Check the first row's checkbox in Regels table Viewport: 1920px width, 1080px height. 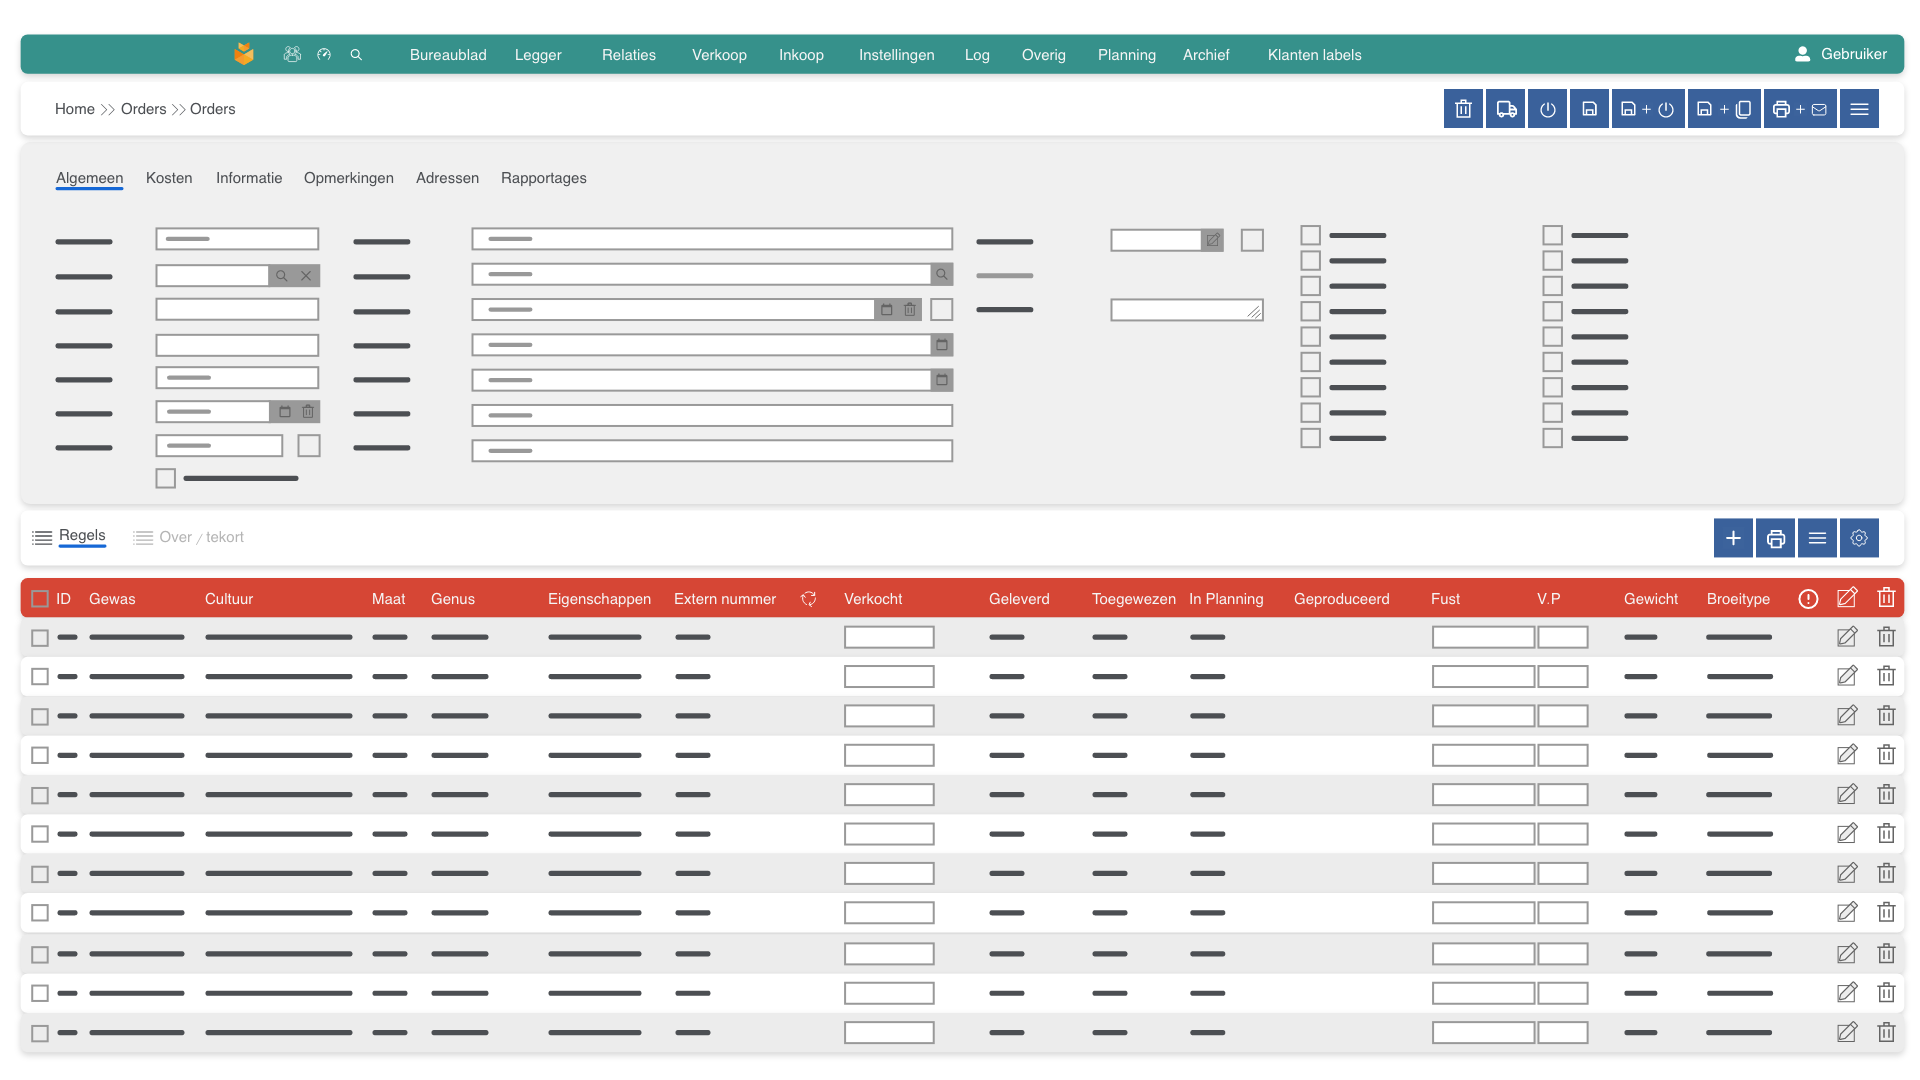pyautogui.click(x=40, y=638)
